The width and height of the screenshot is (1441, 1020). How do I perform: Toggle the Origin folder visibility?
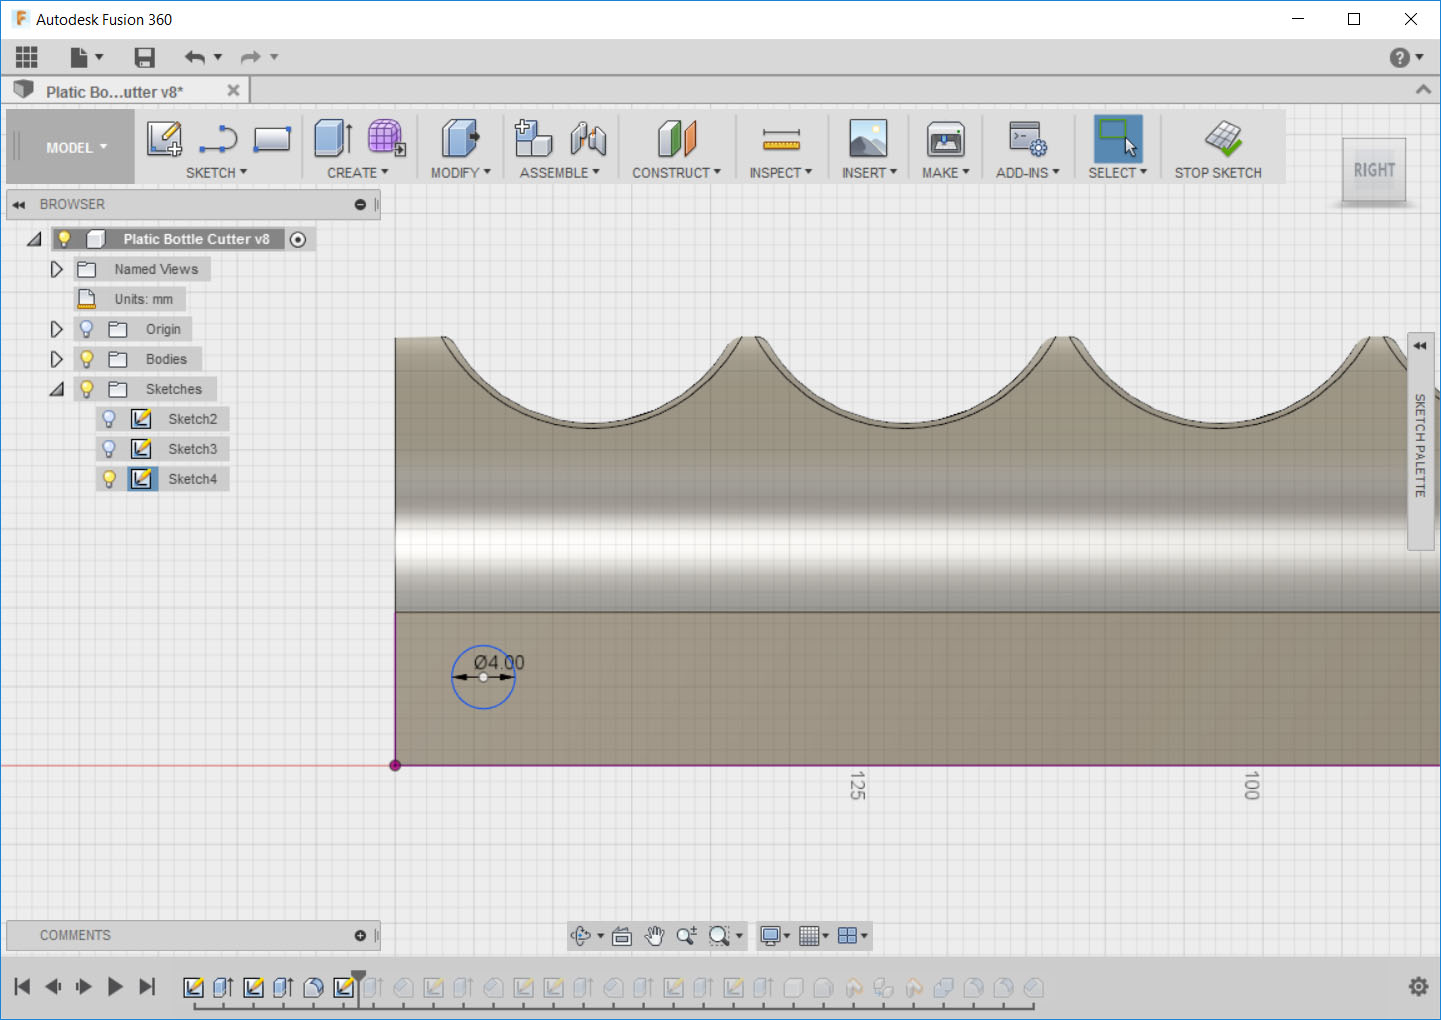tap(86, 328)
